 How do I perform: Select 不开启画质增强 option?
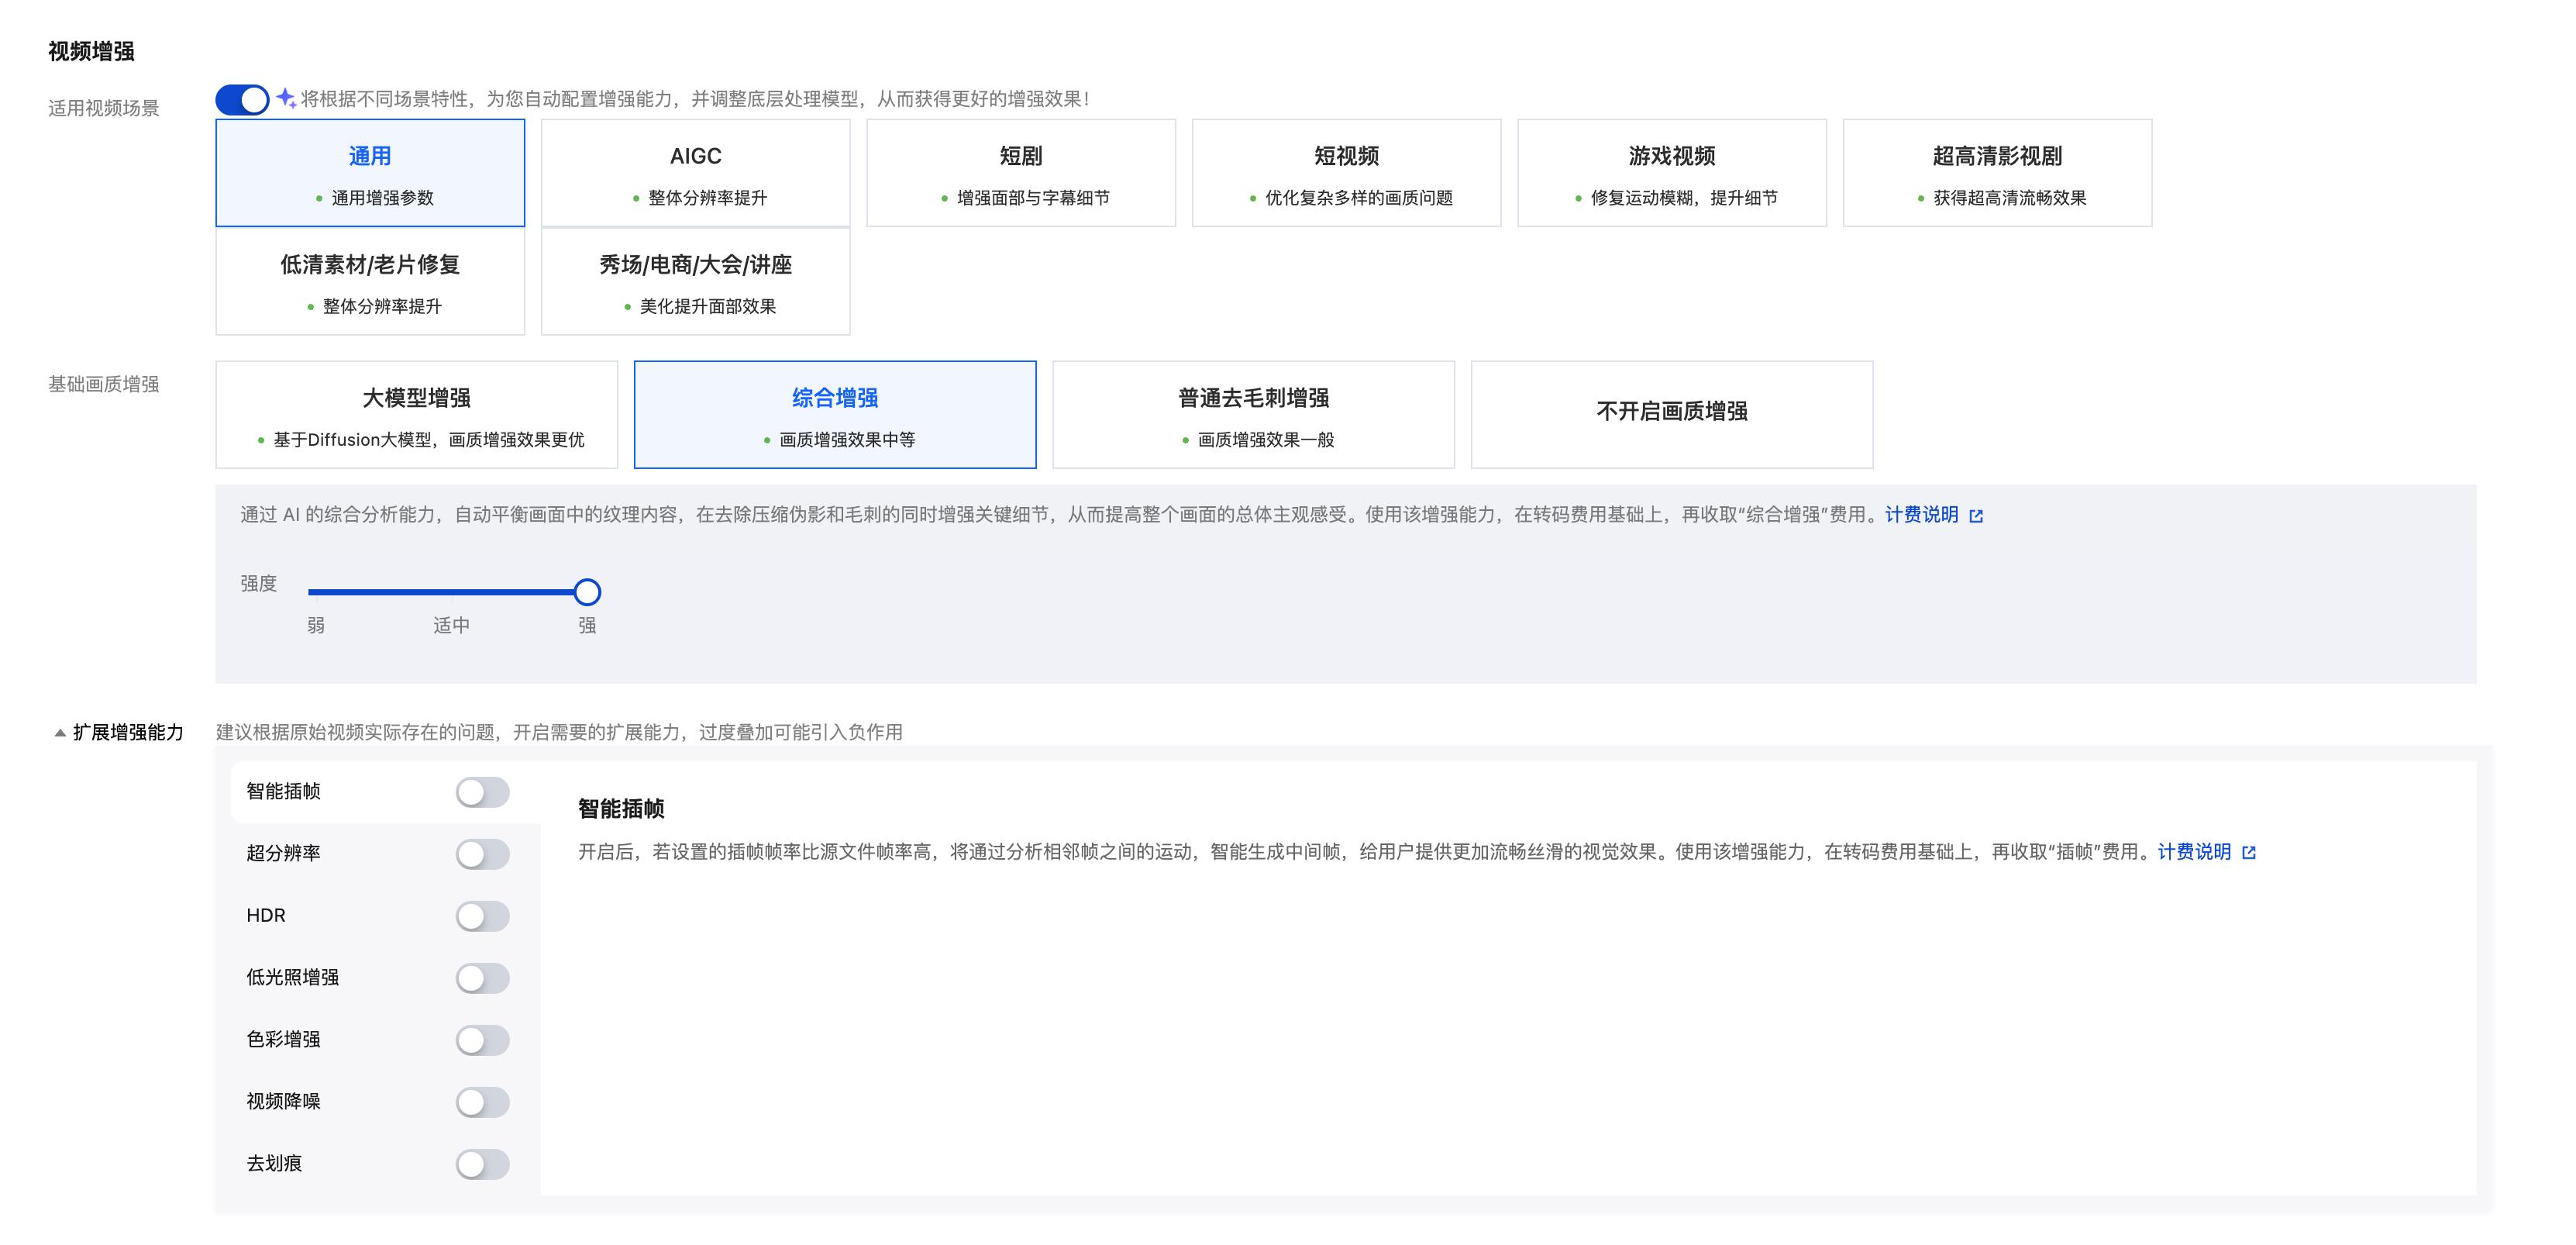[1671, 413]
